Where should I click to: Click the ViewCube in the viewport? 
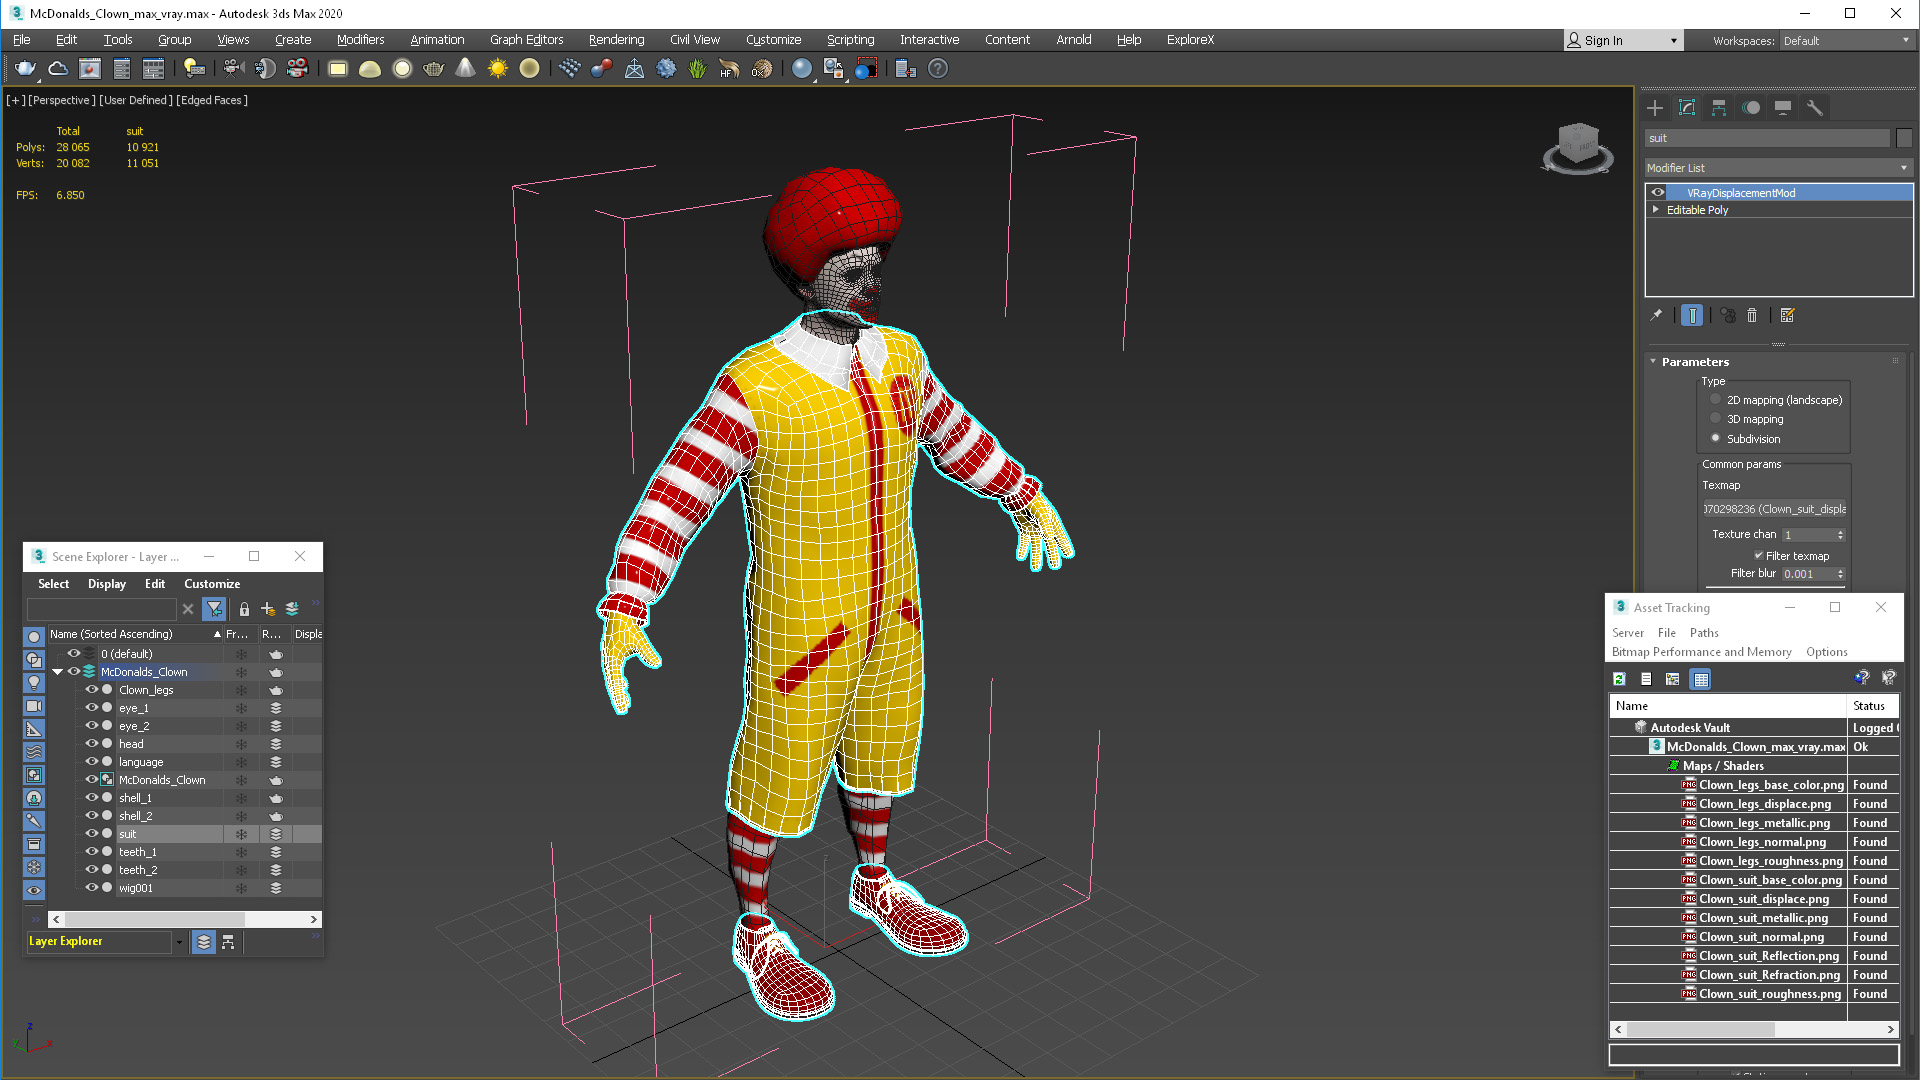coord(1578,148)
